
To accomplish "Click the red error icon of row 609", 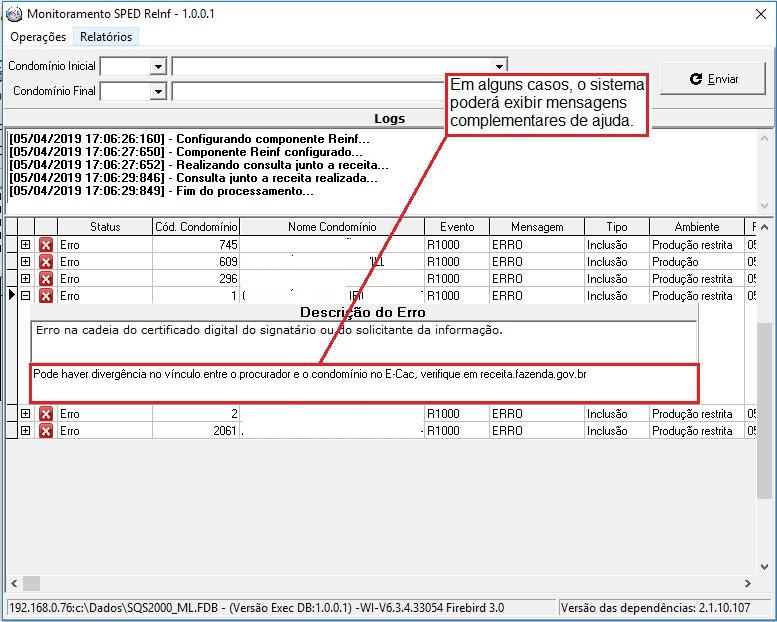I will (46, 262).
